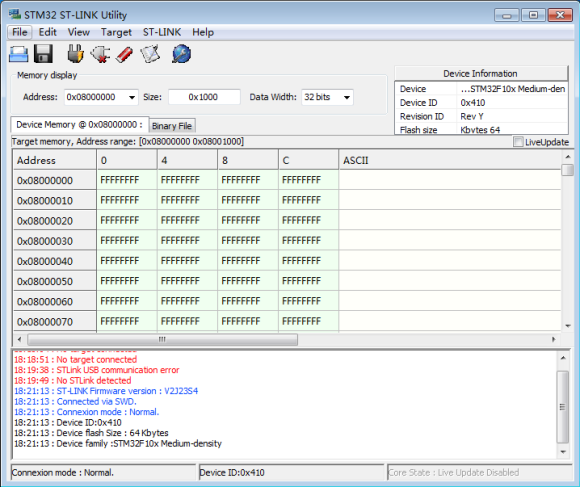Click the Device Information header

(481, 74)
